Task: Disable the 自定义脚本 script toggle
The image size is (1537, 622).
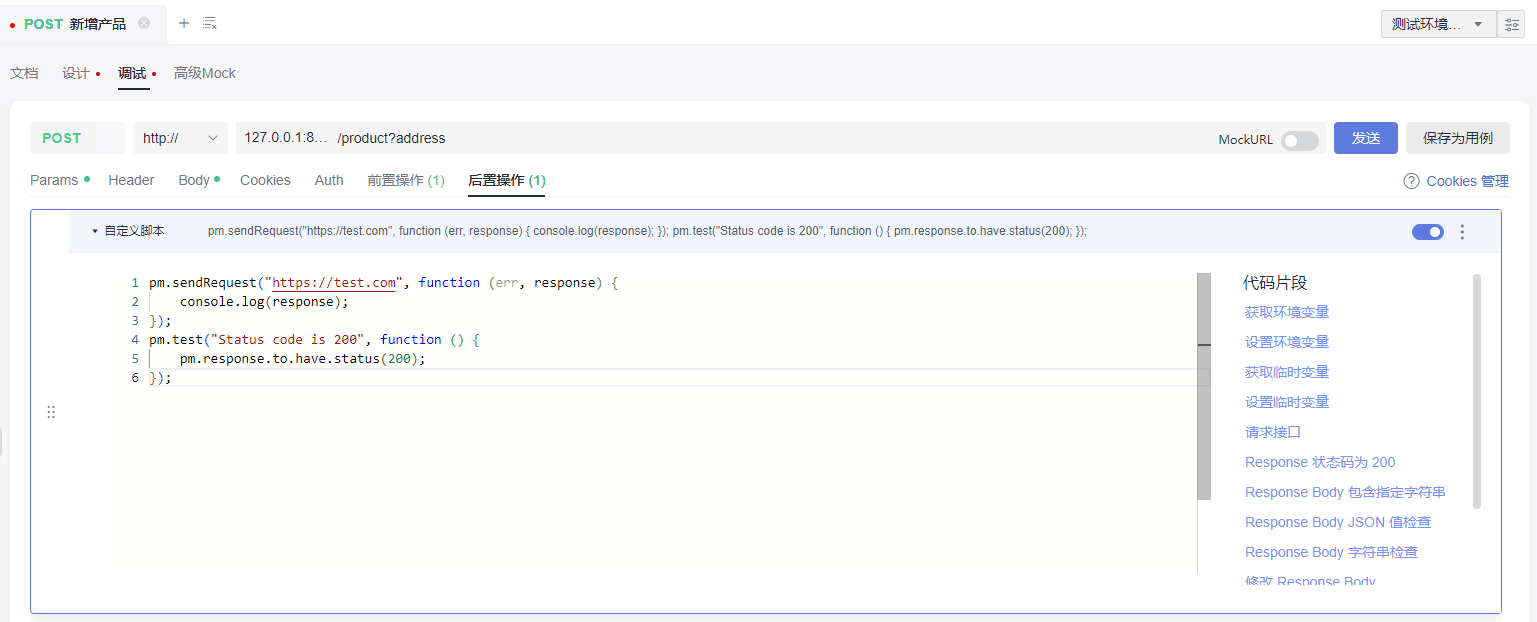Action: click(1427, 232)
